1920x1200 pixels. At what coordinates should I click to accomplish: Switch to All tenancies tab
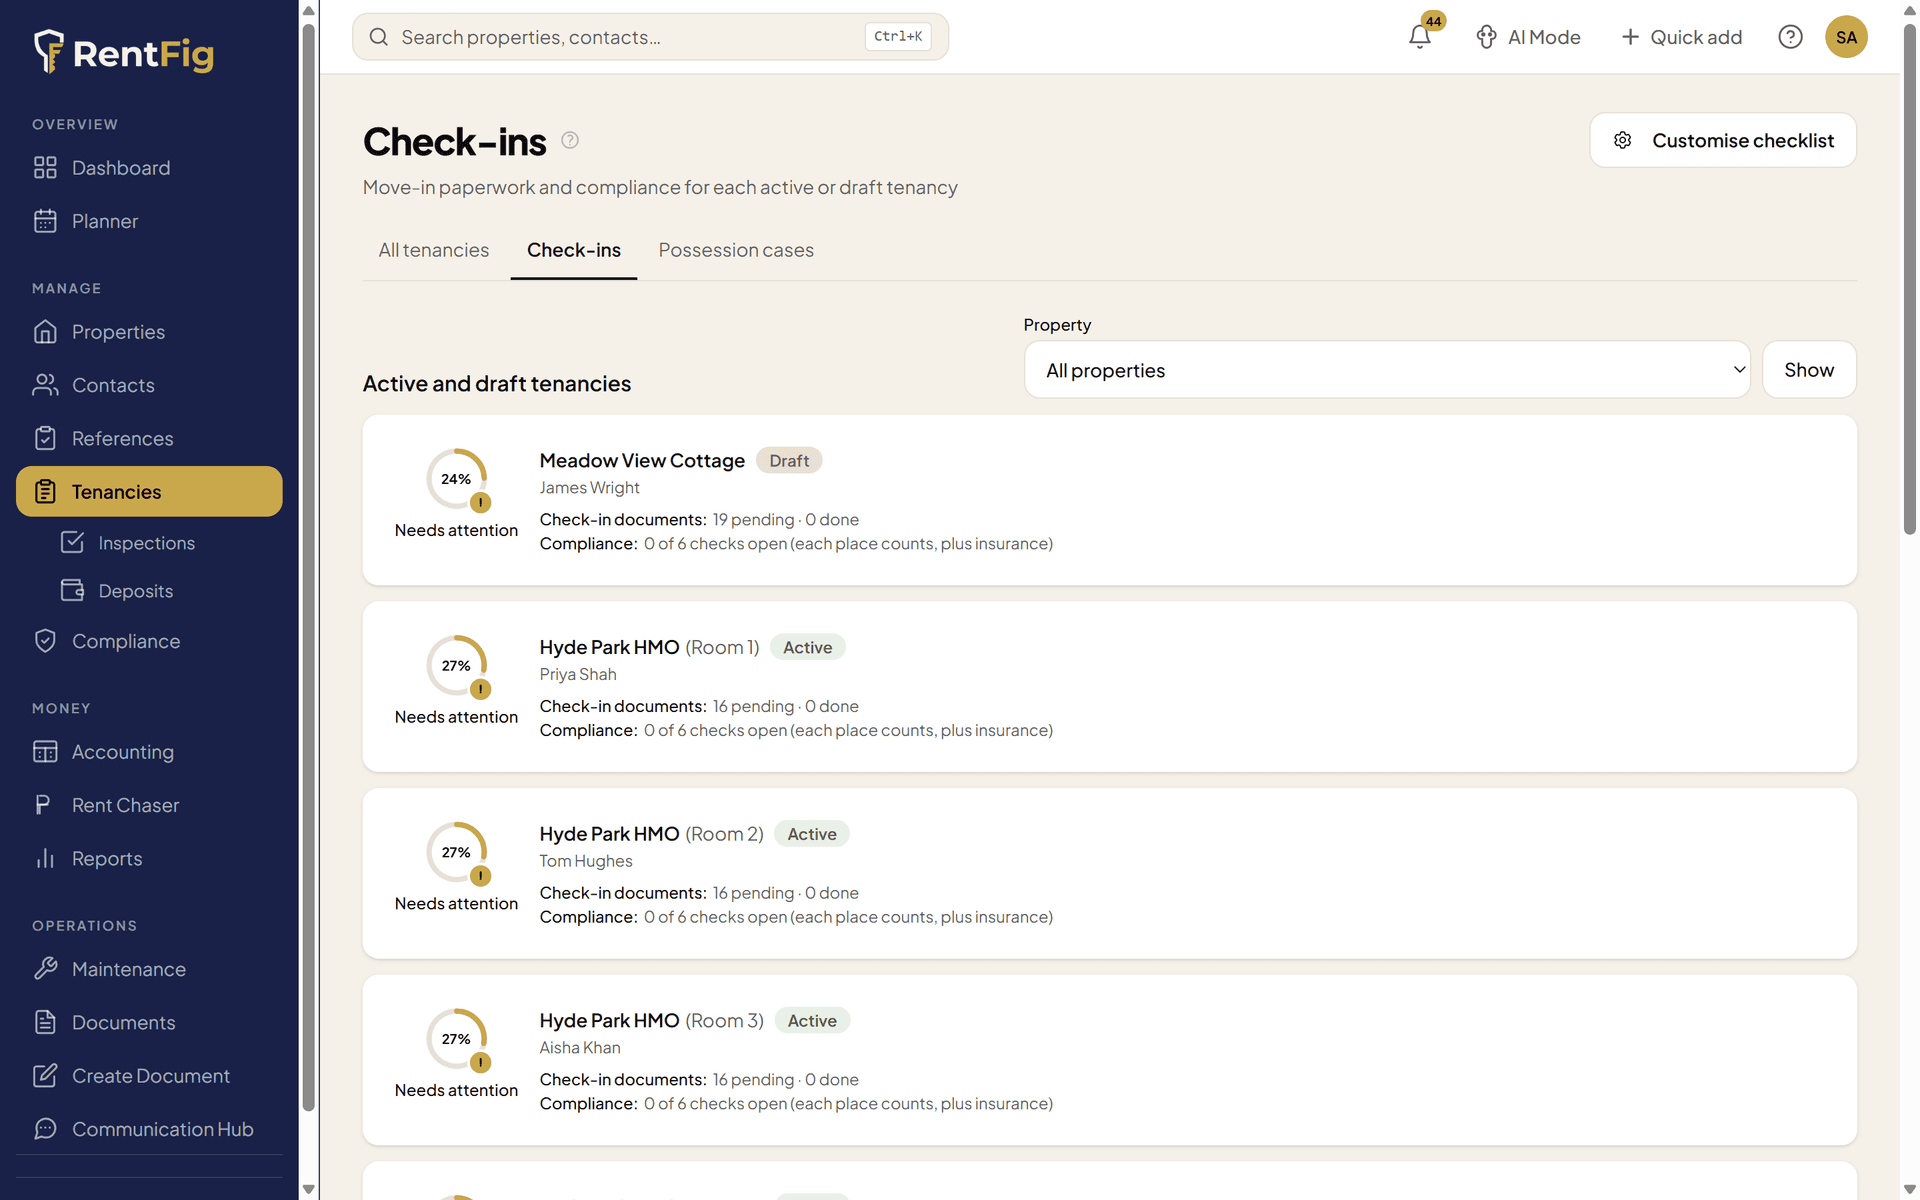pyautogui.click(x=434, y=250)
